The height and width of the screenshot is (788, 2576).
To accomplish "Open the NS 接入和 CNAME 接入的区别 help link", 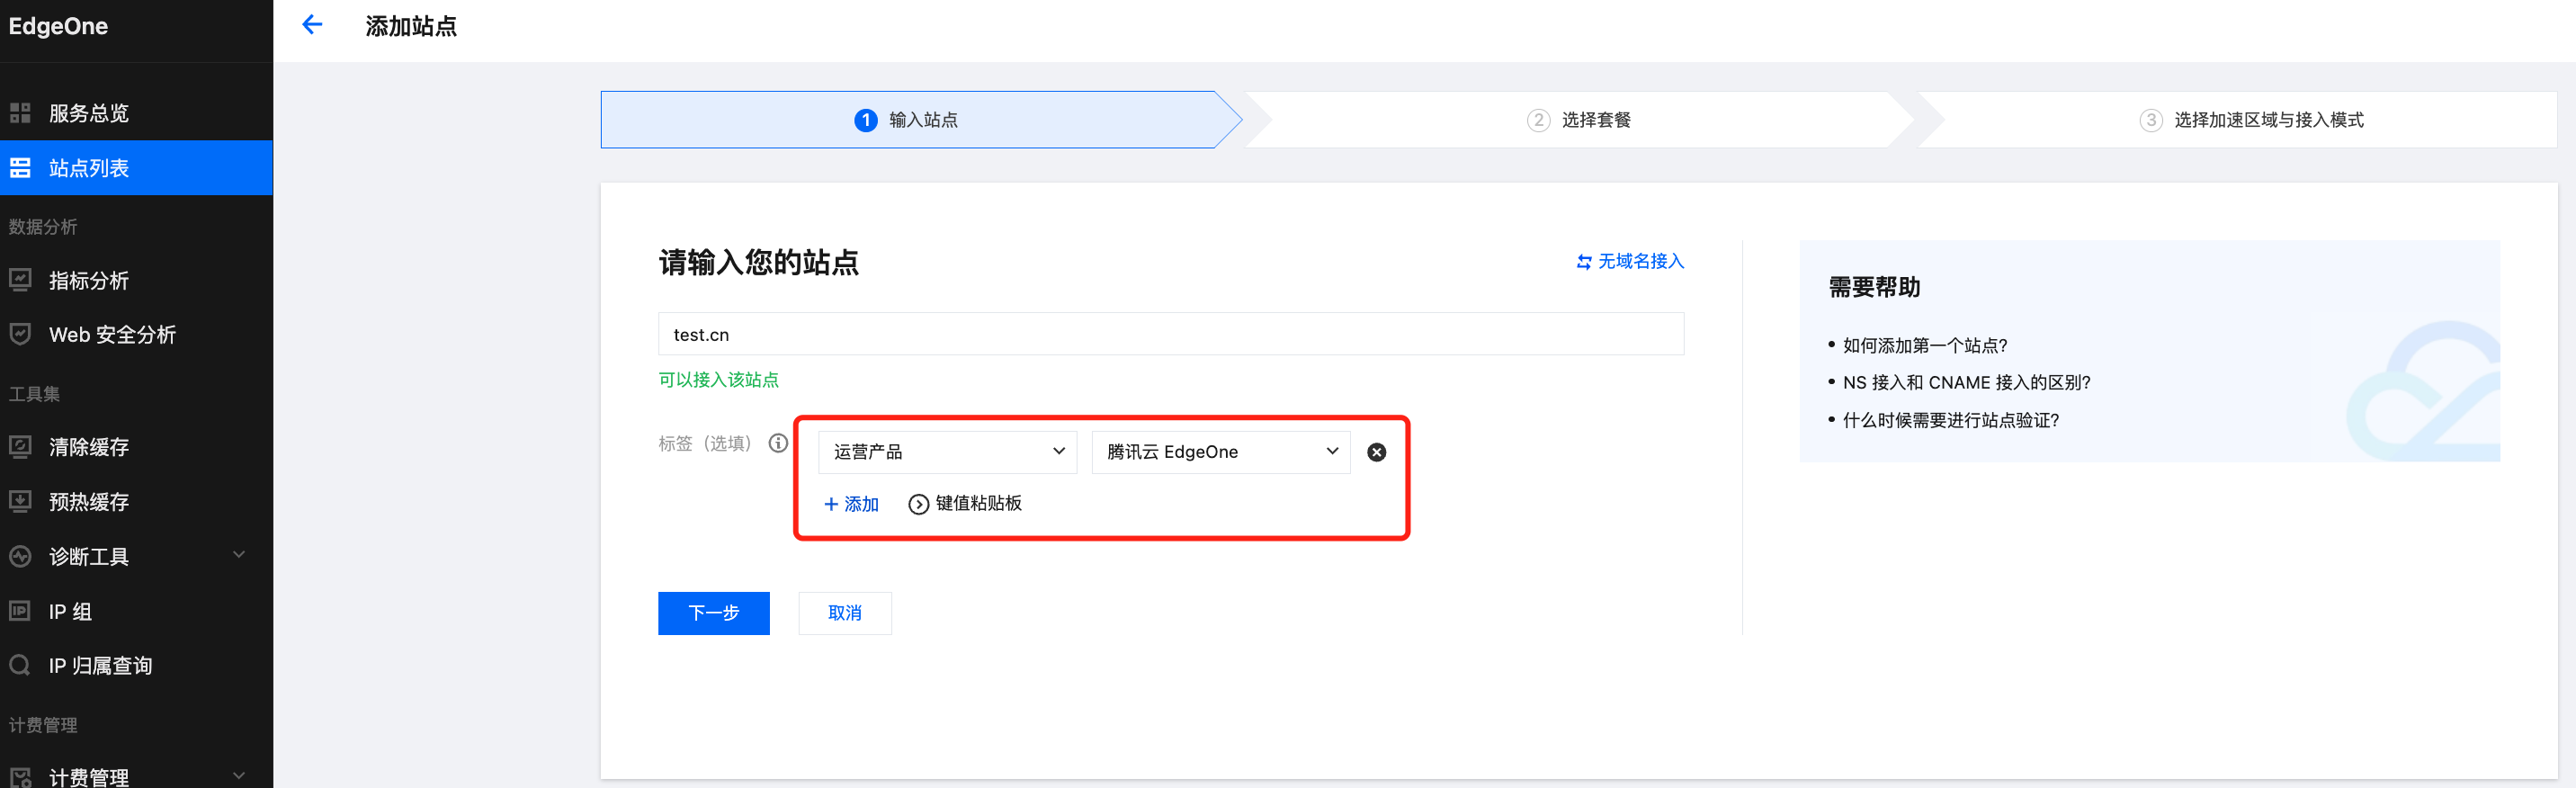I will click(1966, 383).
